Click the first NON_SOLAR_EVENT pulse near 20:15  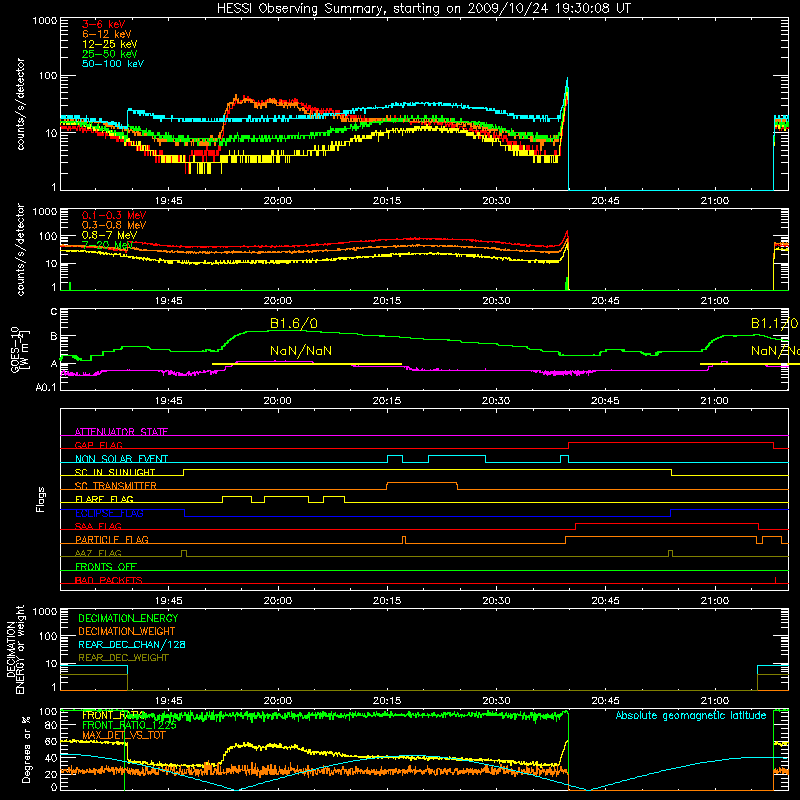tap(395, 456)
